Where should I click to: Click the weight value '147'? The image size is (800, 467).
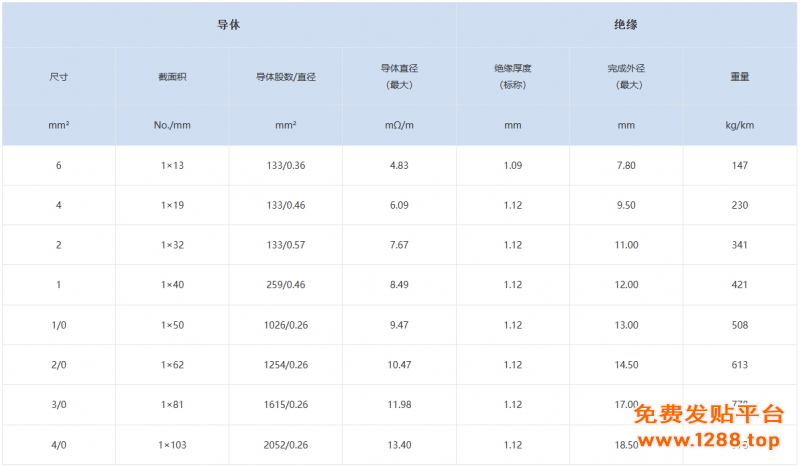740,165
